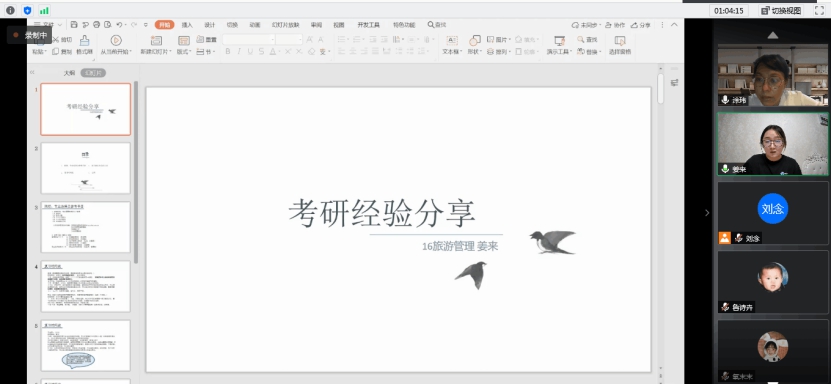Toggle microphone icon on 涂玮's video tile
The width and height of the screenshot is (831, 384).
pyautogui.click(x=725, y=100)
